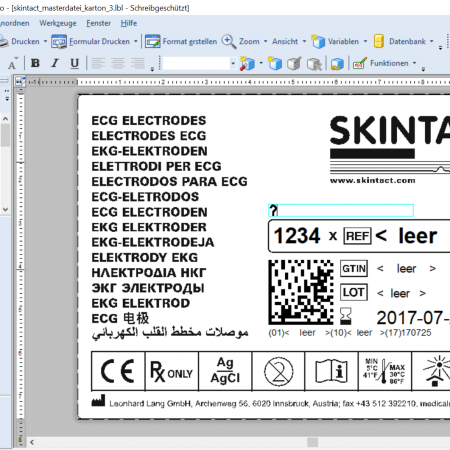Image resolution: width=450 pixels, height=450 pixels.
Task: Select the Ag AgCl symbol
Action: (225, 370)
